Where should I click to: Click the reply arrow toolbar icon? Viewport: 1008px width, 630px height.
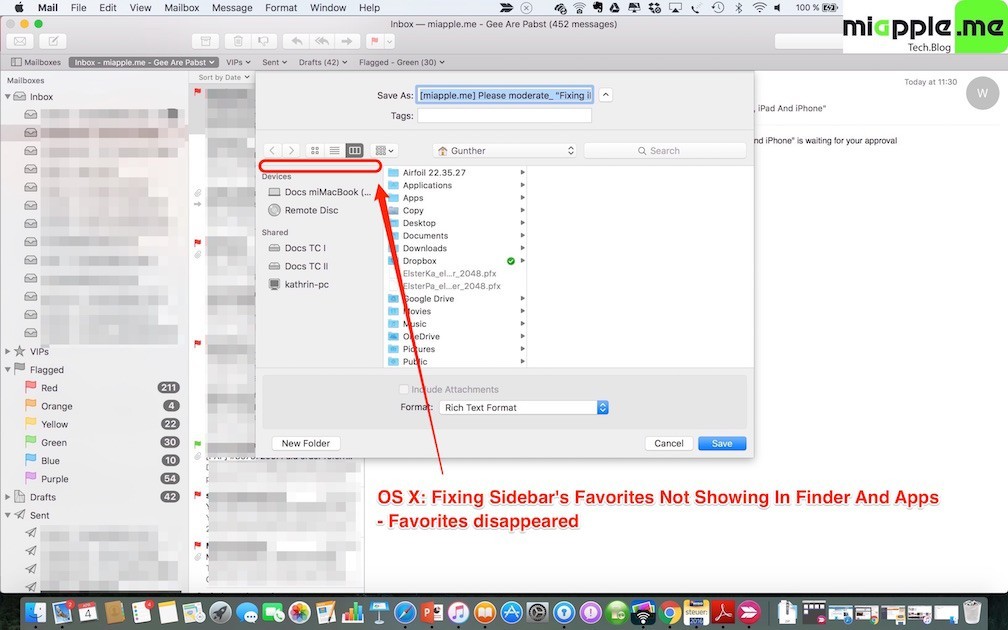click(x=296, y=41)
